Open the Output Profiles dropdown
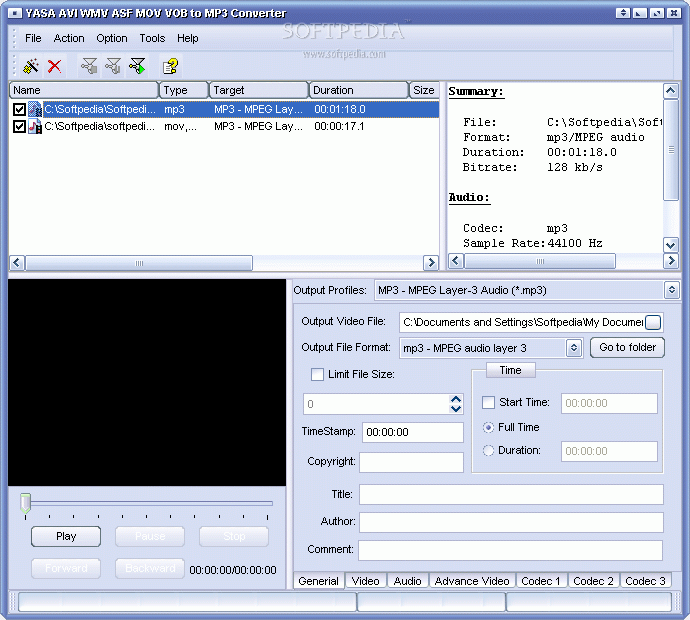The width and height of the screenshot is (690, 620). click(672, 290)
